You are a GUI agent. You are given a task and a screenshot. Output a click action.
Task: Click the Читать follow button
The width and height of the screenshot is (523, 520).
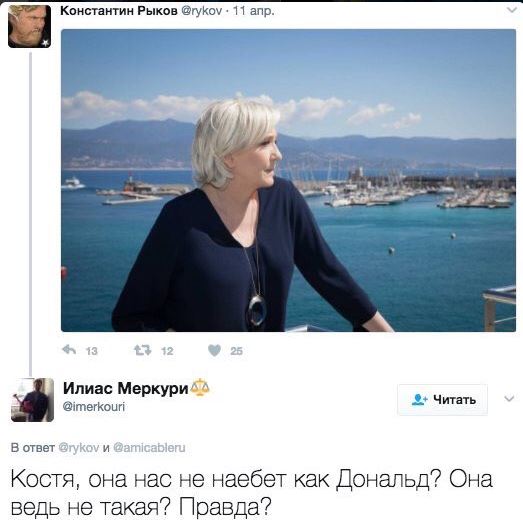point(442,400)
